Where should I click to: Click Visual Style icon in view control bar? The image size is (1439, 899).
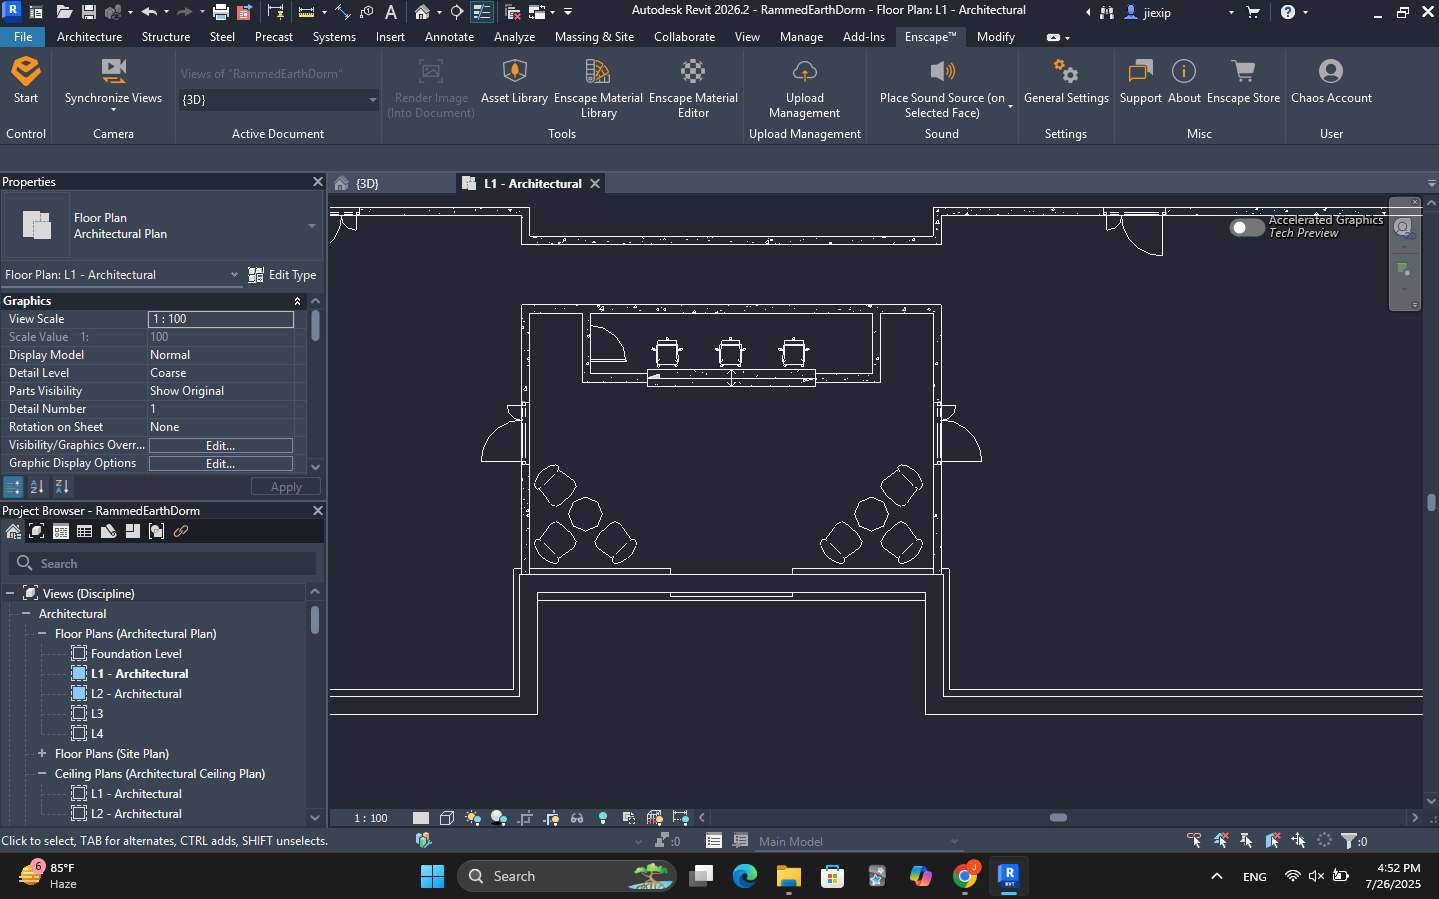(x=447, y=818)
